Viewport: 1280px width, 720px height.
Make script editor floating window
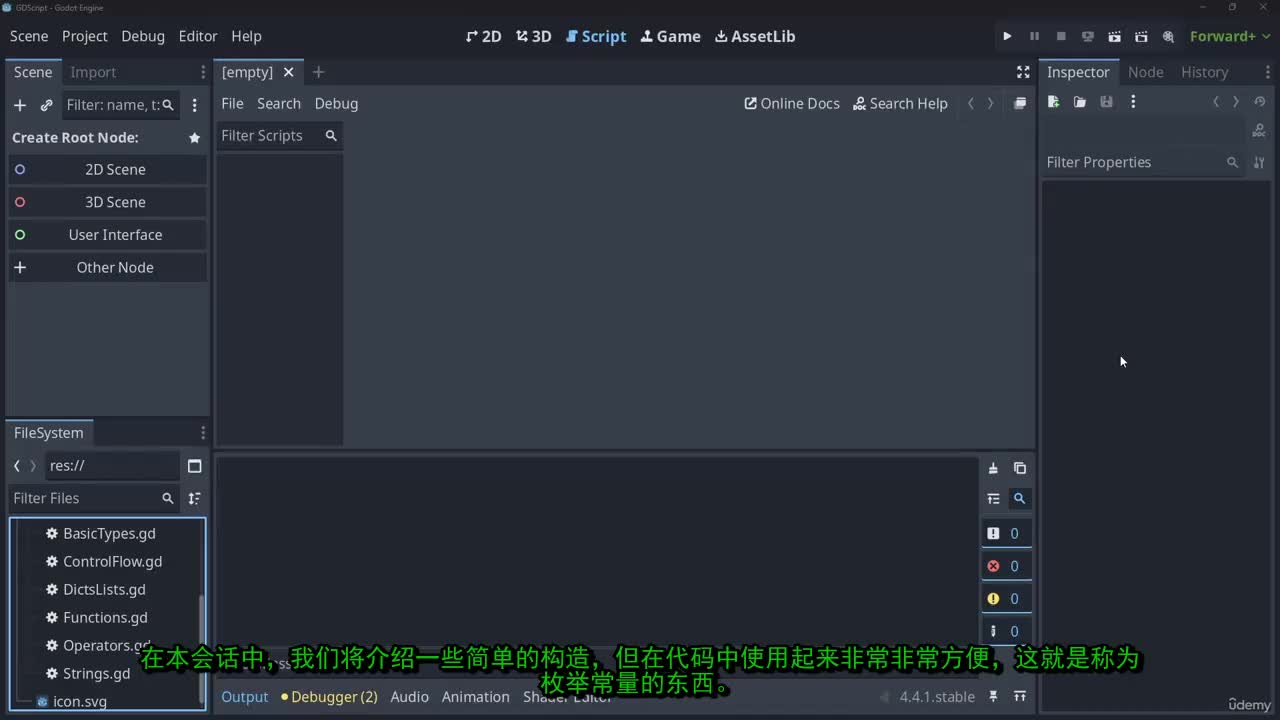tap(1020, 103)
